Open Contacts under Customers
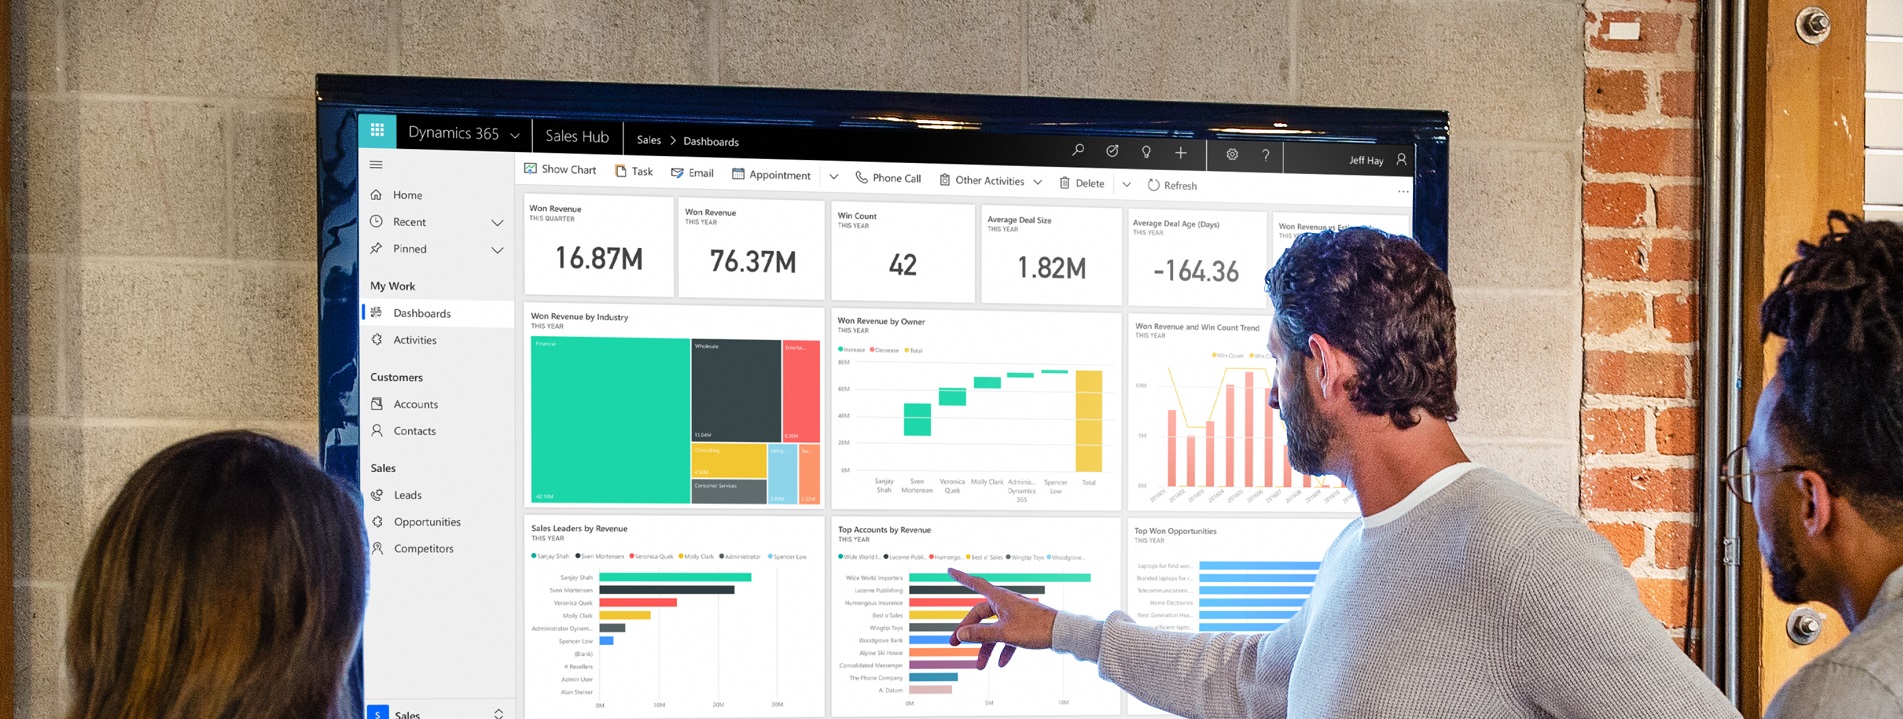1903x719 pixels. [414, 431]
